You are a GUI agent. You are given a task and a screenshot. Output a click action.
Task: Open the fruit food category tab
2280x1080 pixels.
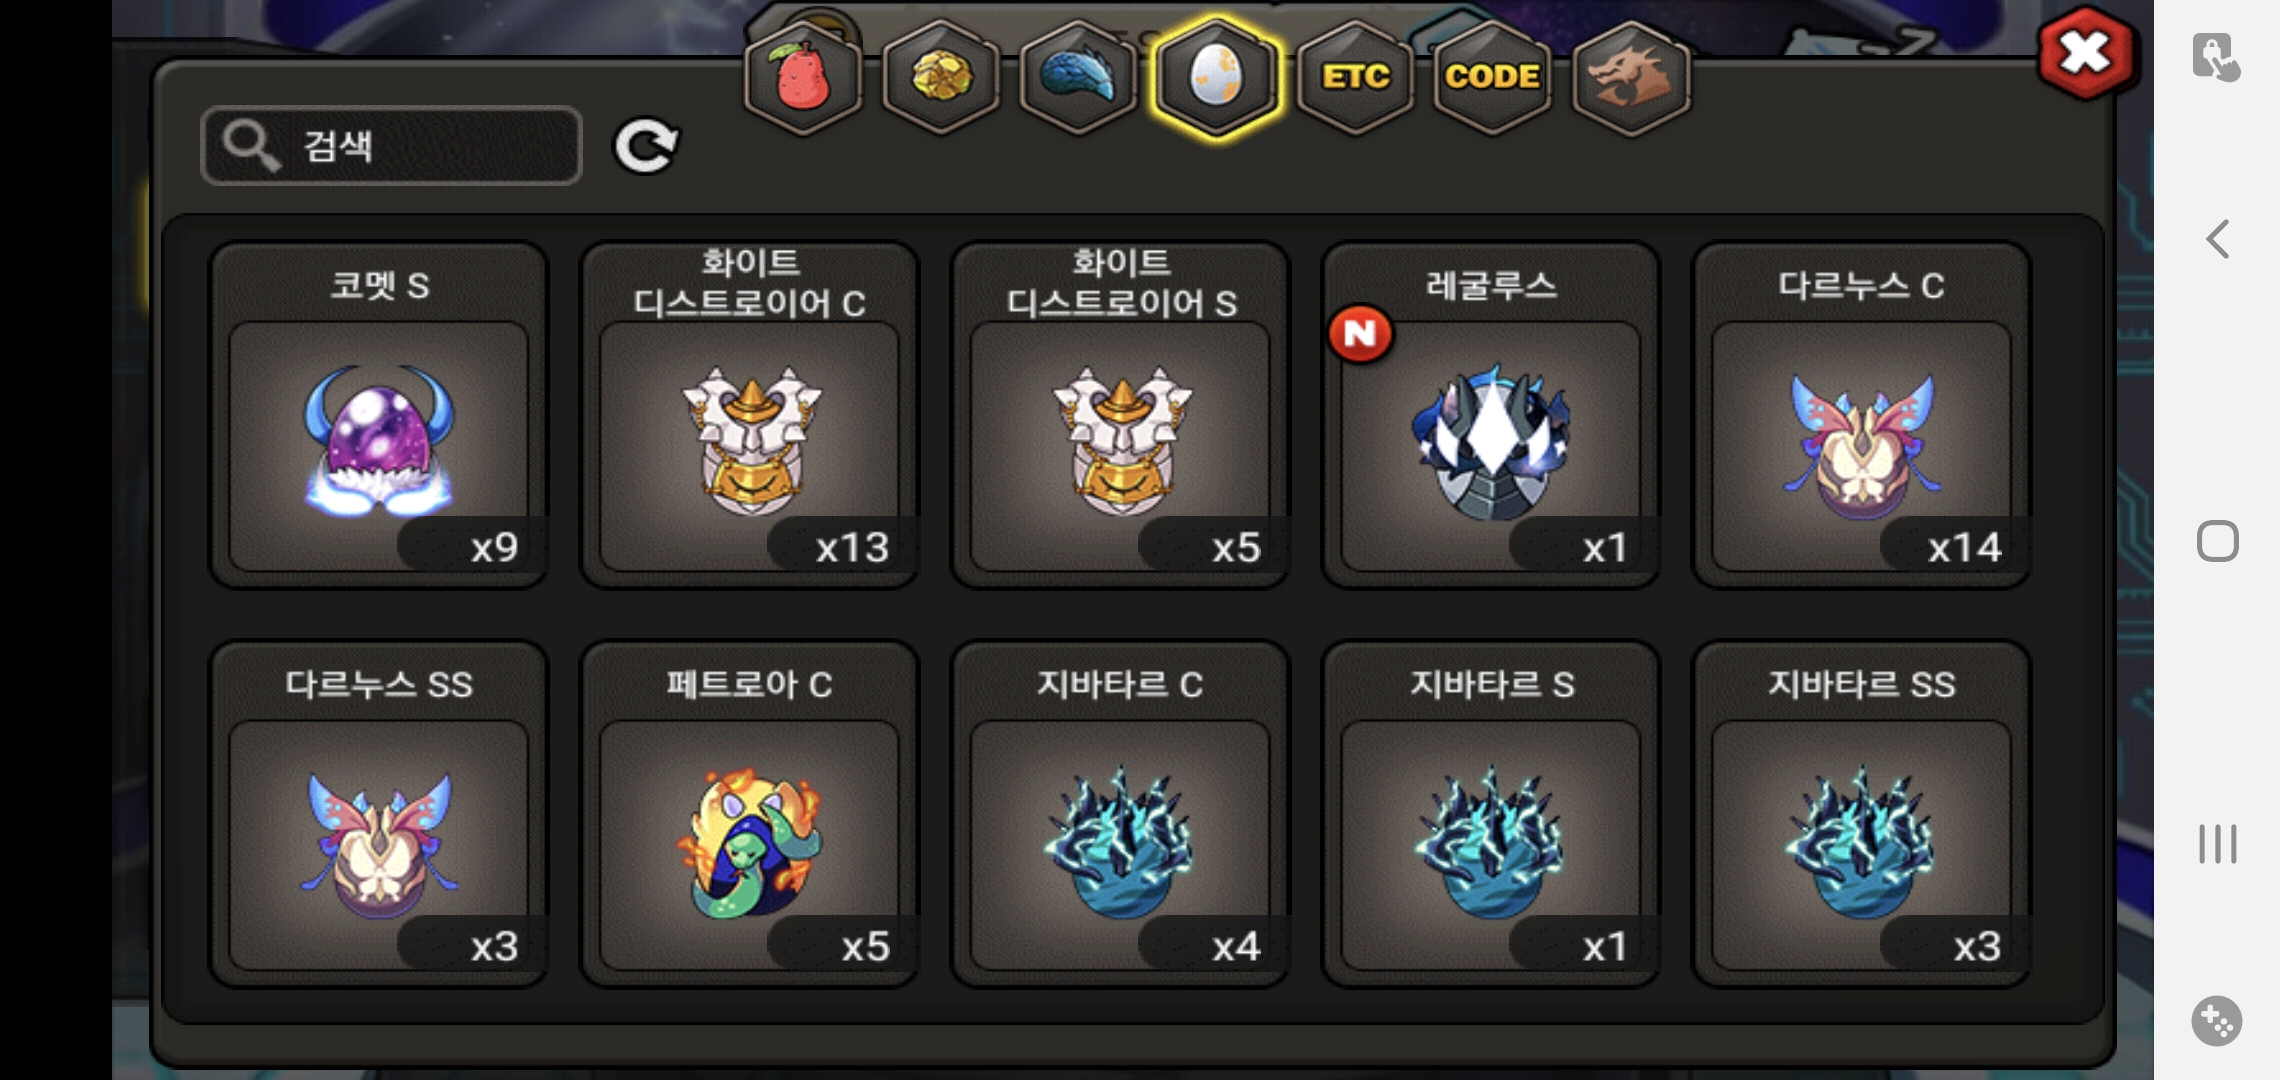coord(803,78)
